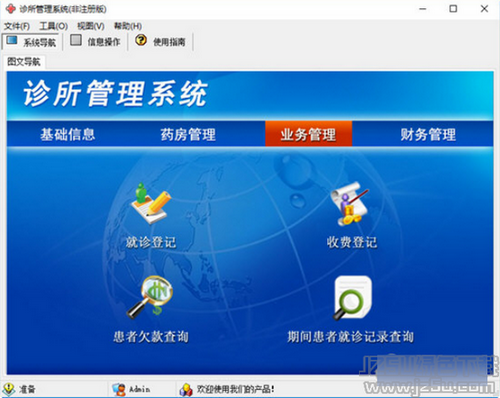The width and height of the screenshot is (500, 398).
Task: Click the Admin user icon in status bar
Action: coord(119,389)
